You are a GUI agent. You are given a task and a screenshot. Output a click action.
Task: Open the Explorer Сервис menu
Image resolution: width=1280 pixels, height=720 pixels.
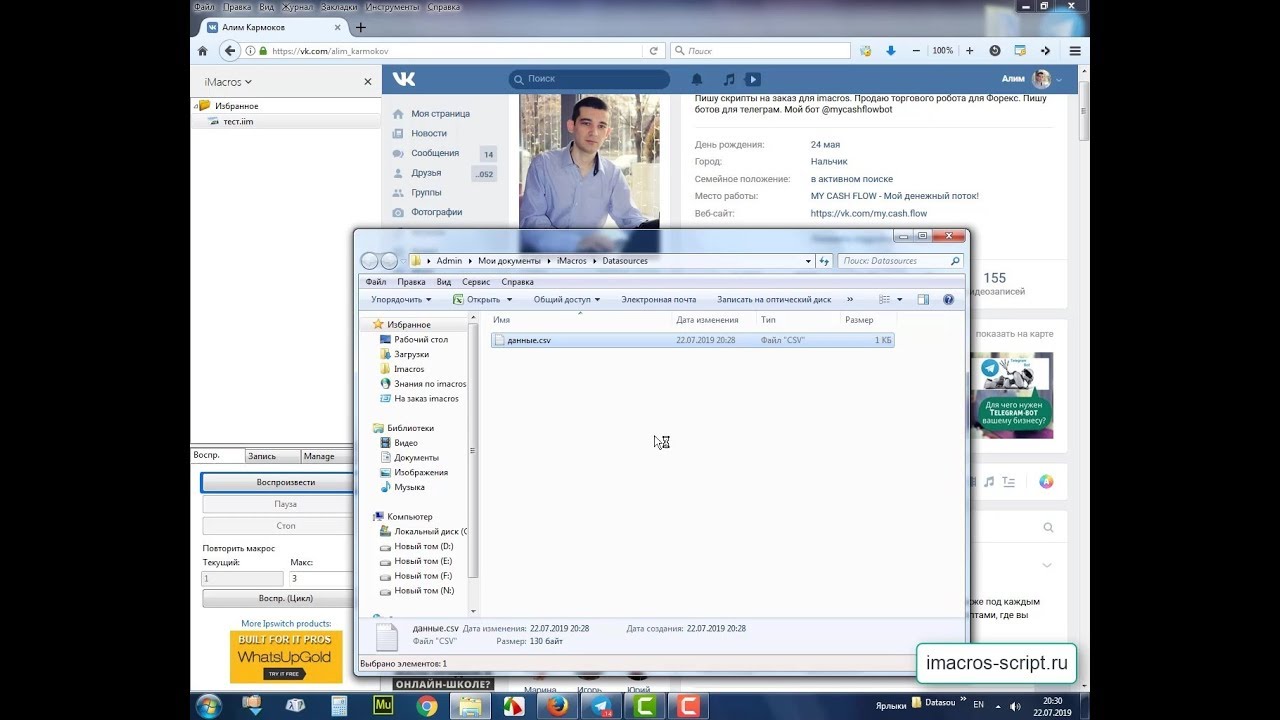pos(476,282)
